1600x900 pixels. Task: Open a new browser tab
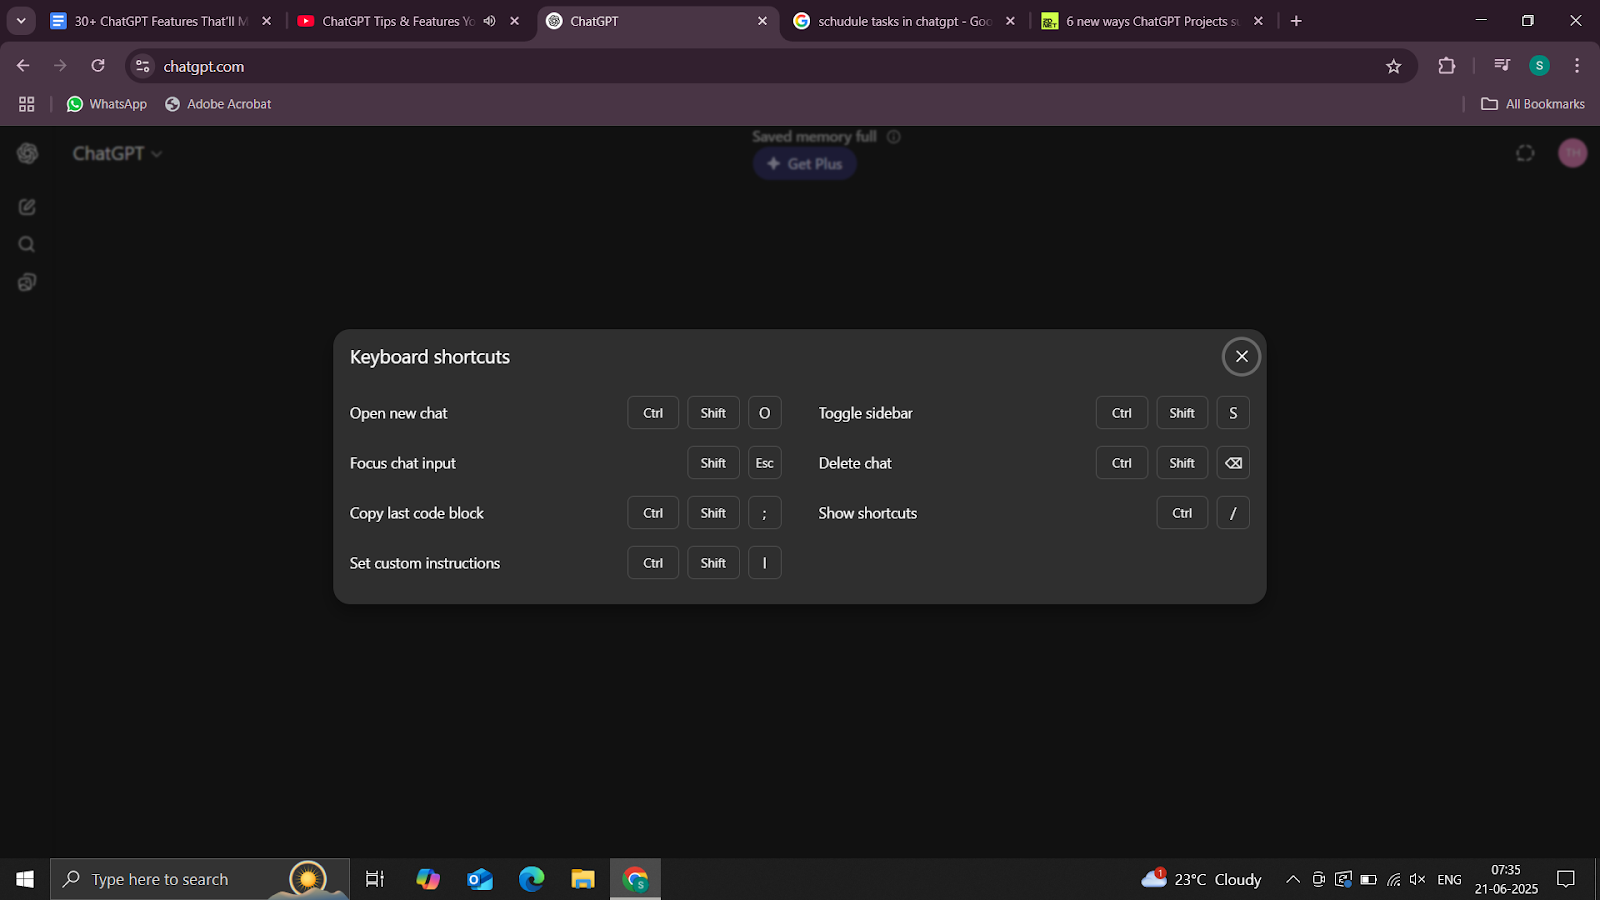[x=1296, y=21]
